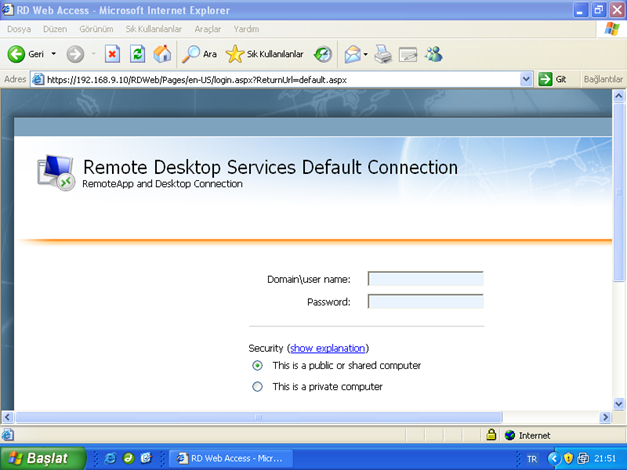Viewport: 627px width, 470px height.
Task: Expand hidden tray icons chevron
Action: tap(553, 458)
